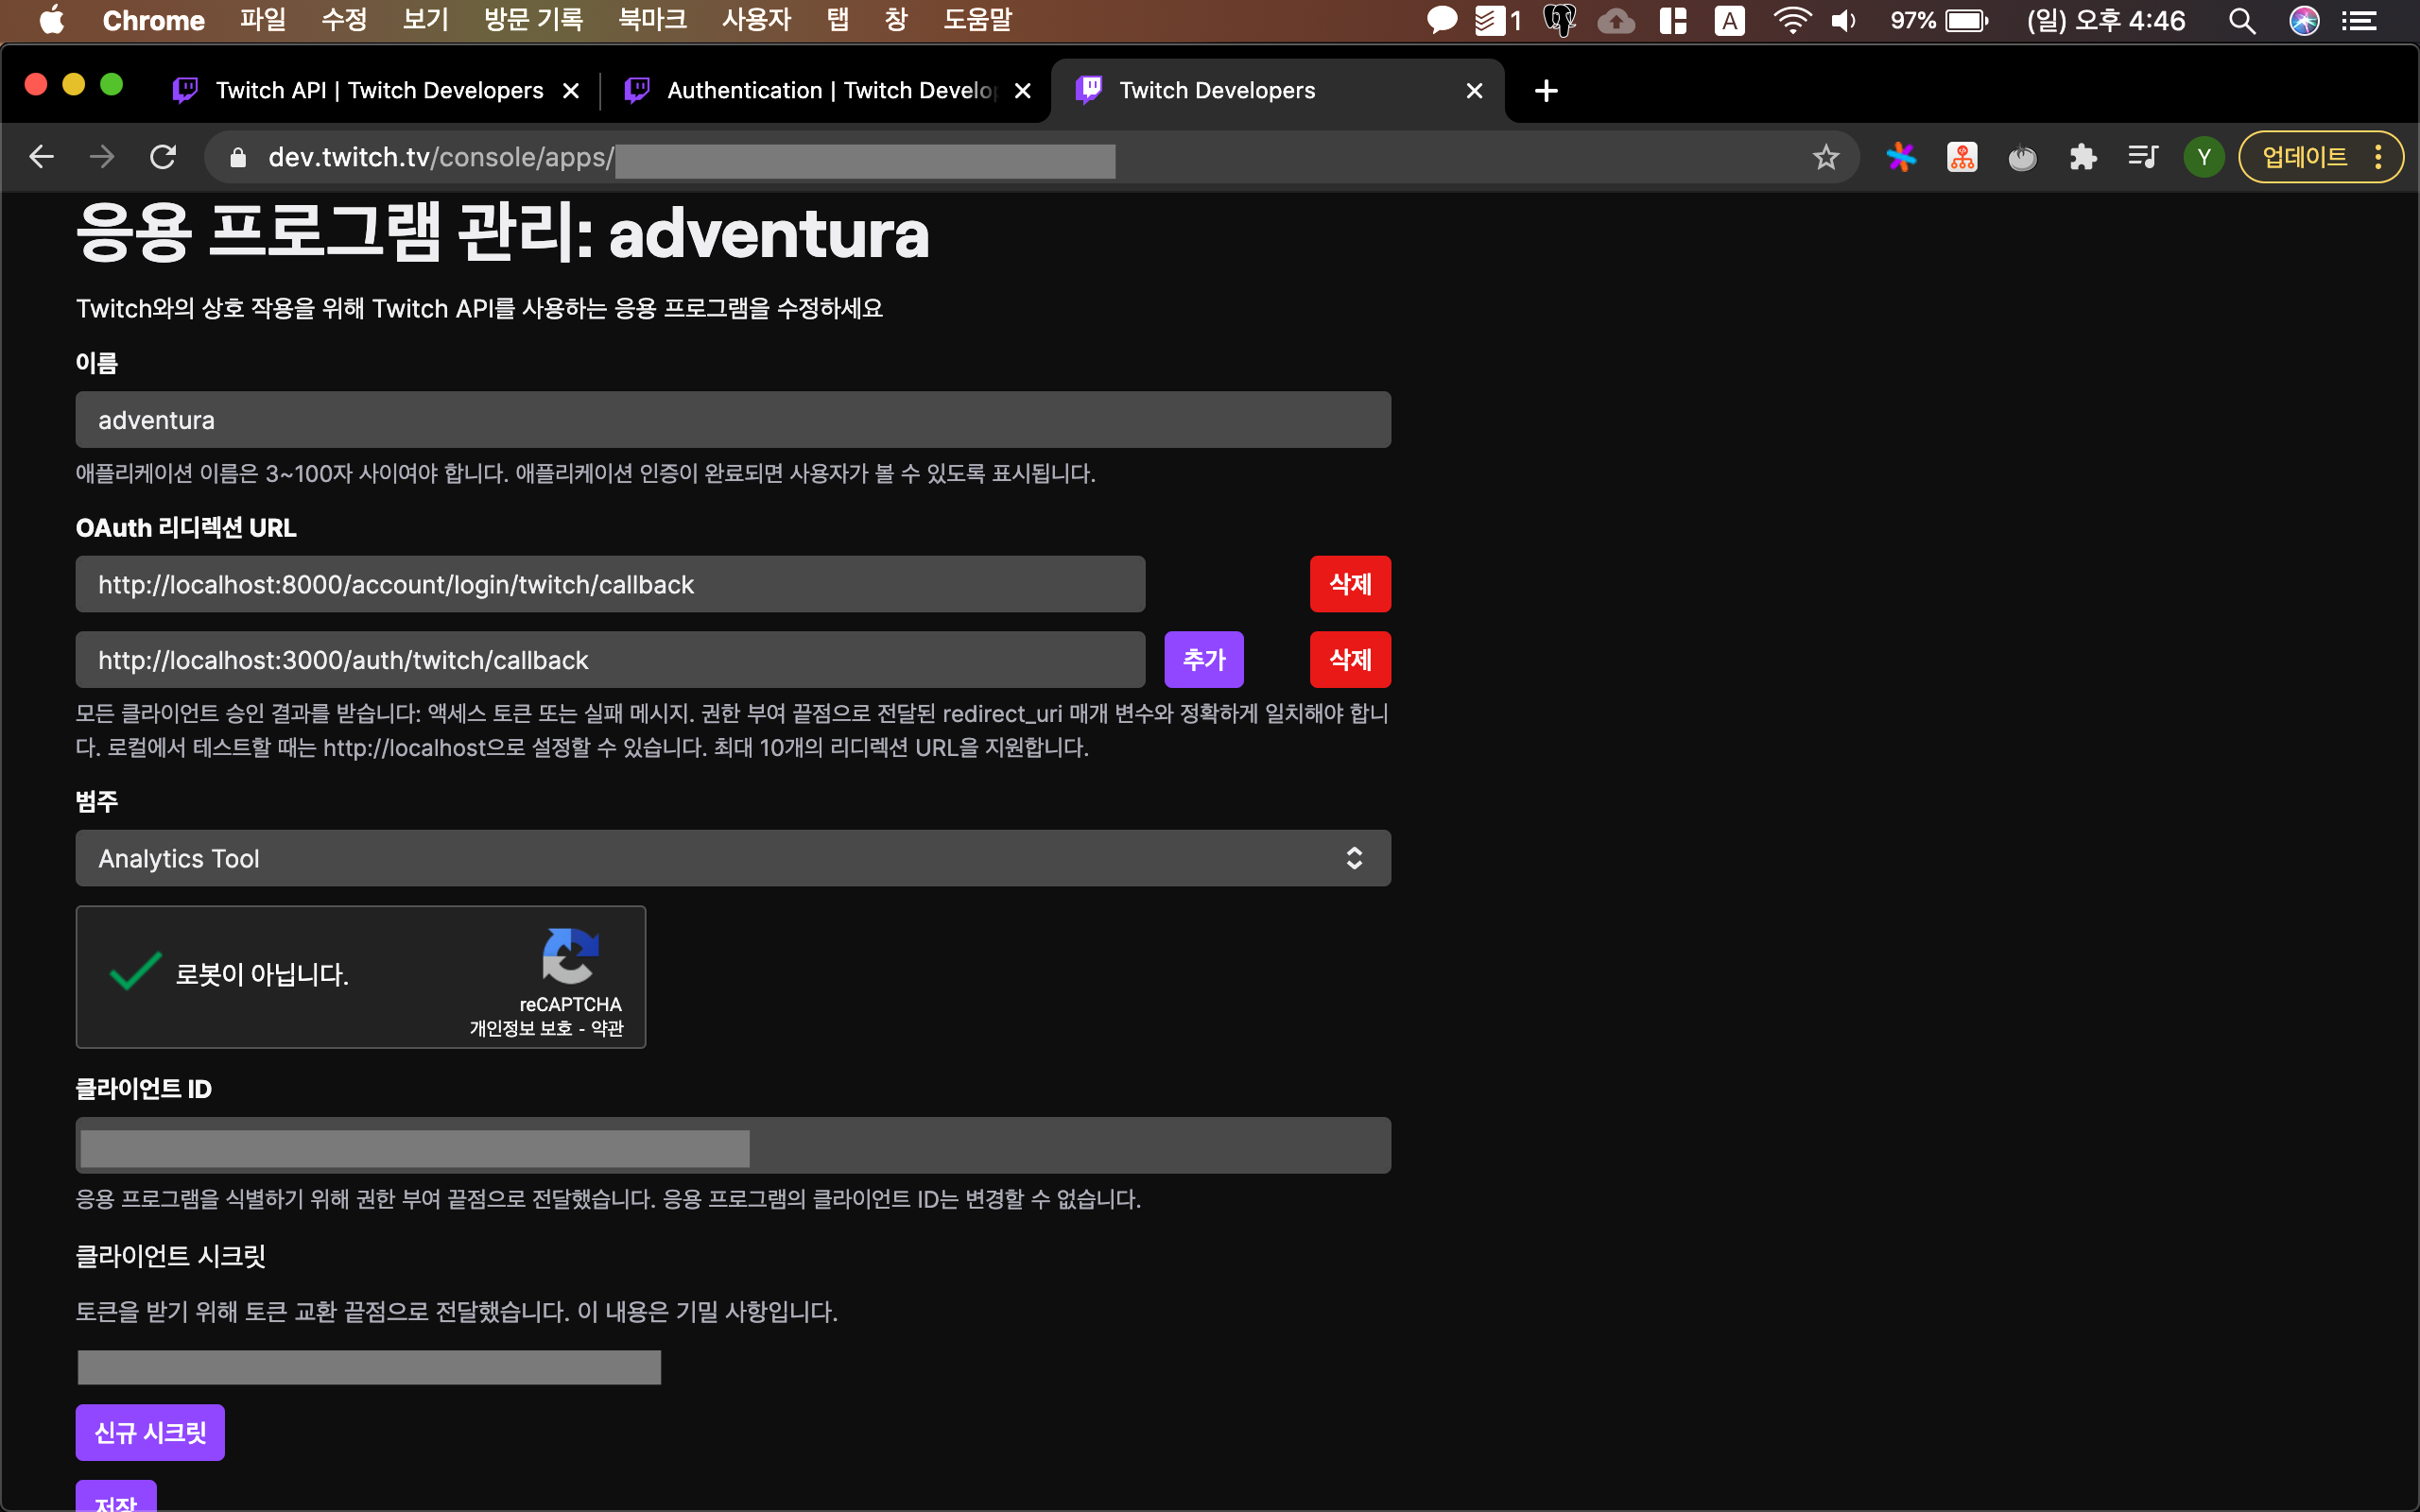Viewport: 2420px width, 1512px height.
Task: Delete the localhost:8000 redirect URL
Action: pos(1350,584)
